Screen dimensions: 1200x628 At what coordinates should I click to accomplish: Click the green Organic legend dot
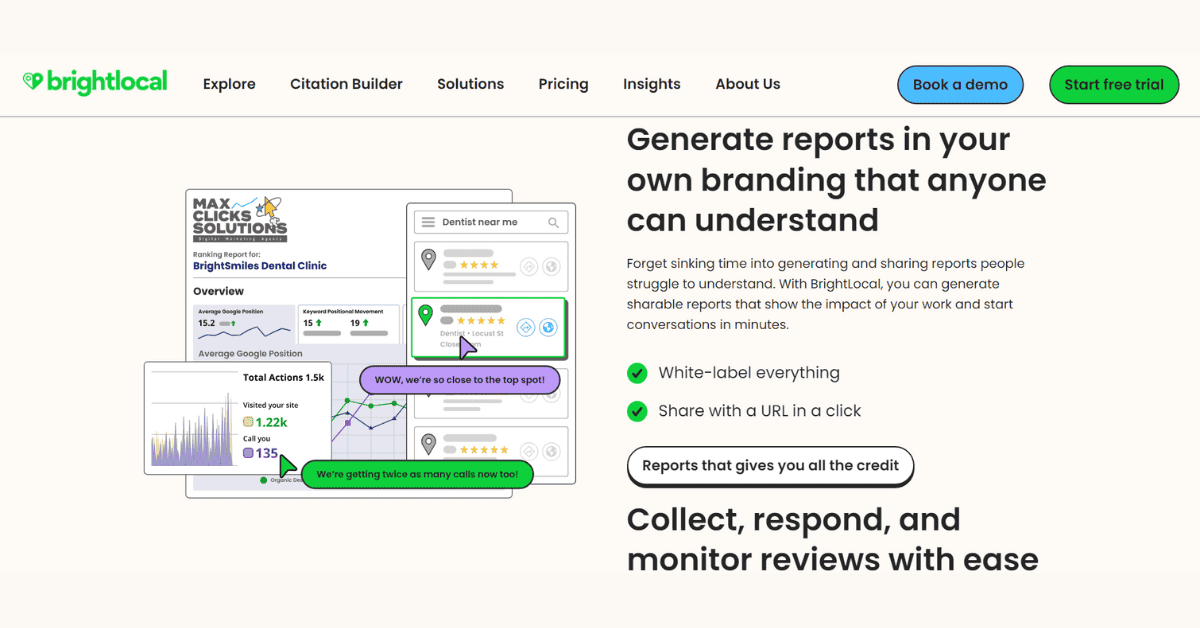(x=264, y=480)
